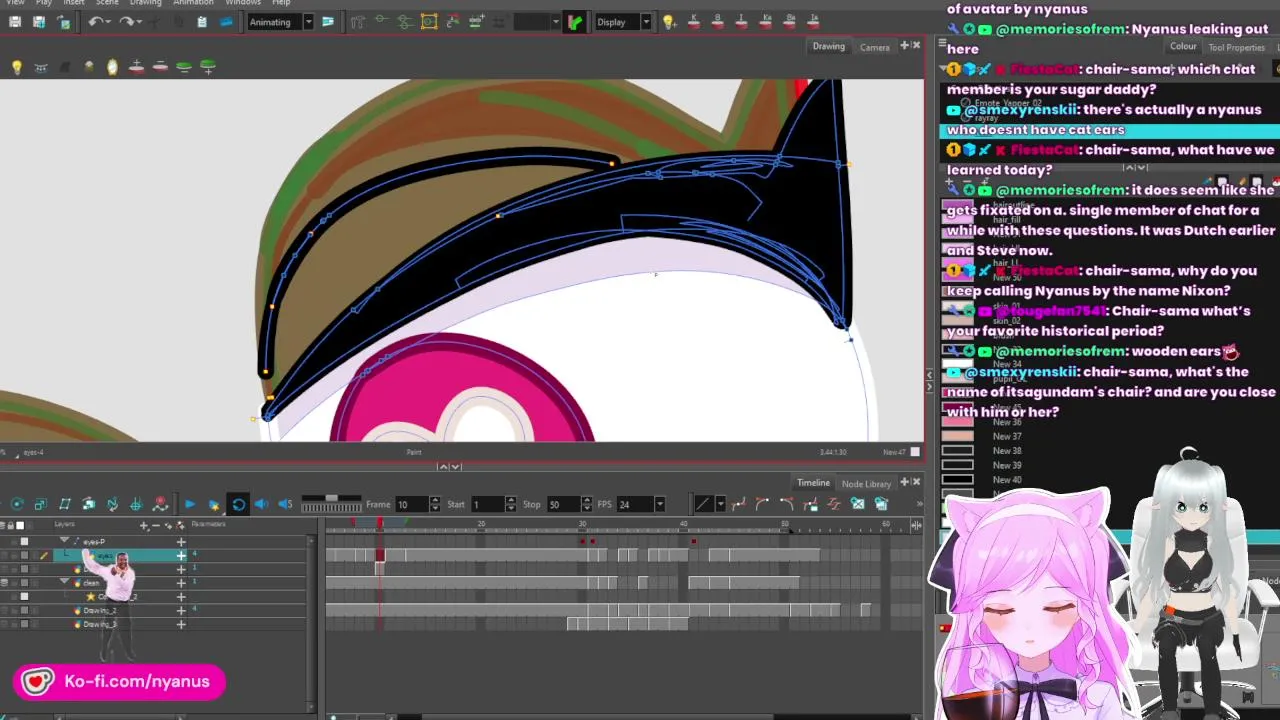Collapse the eyes-P layer group
The image size is (1280, 720).
click(x=65, y=541)
